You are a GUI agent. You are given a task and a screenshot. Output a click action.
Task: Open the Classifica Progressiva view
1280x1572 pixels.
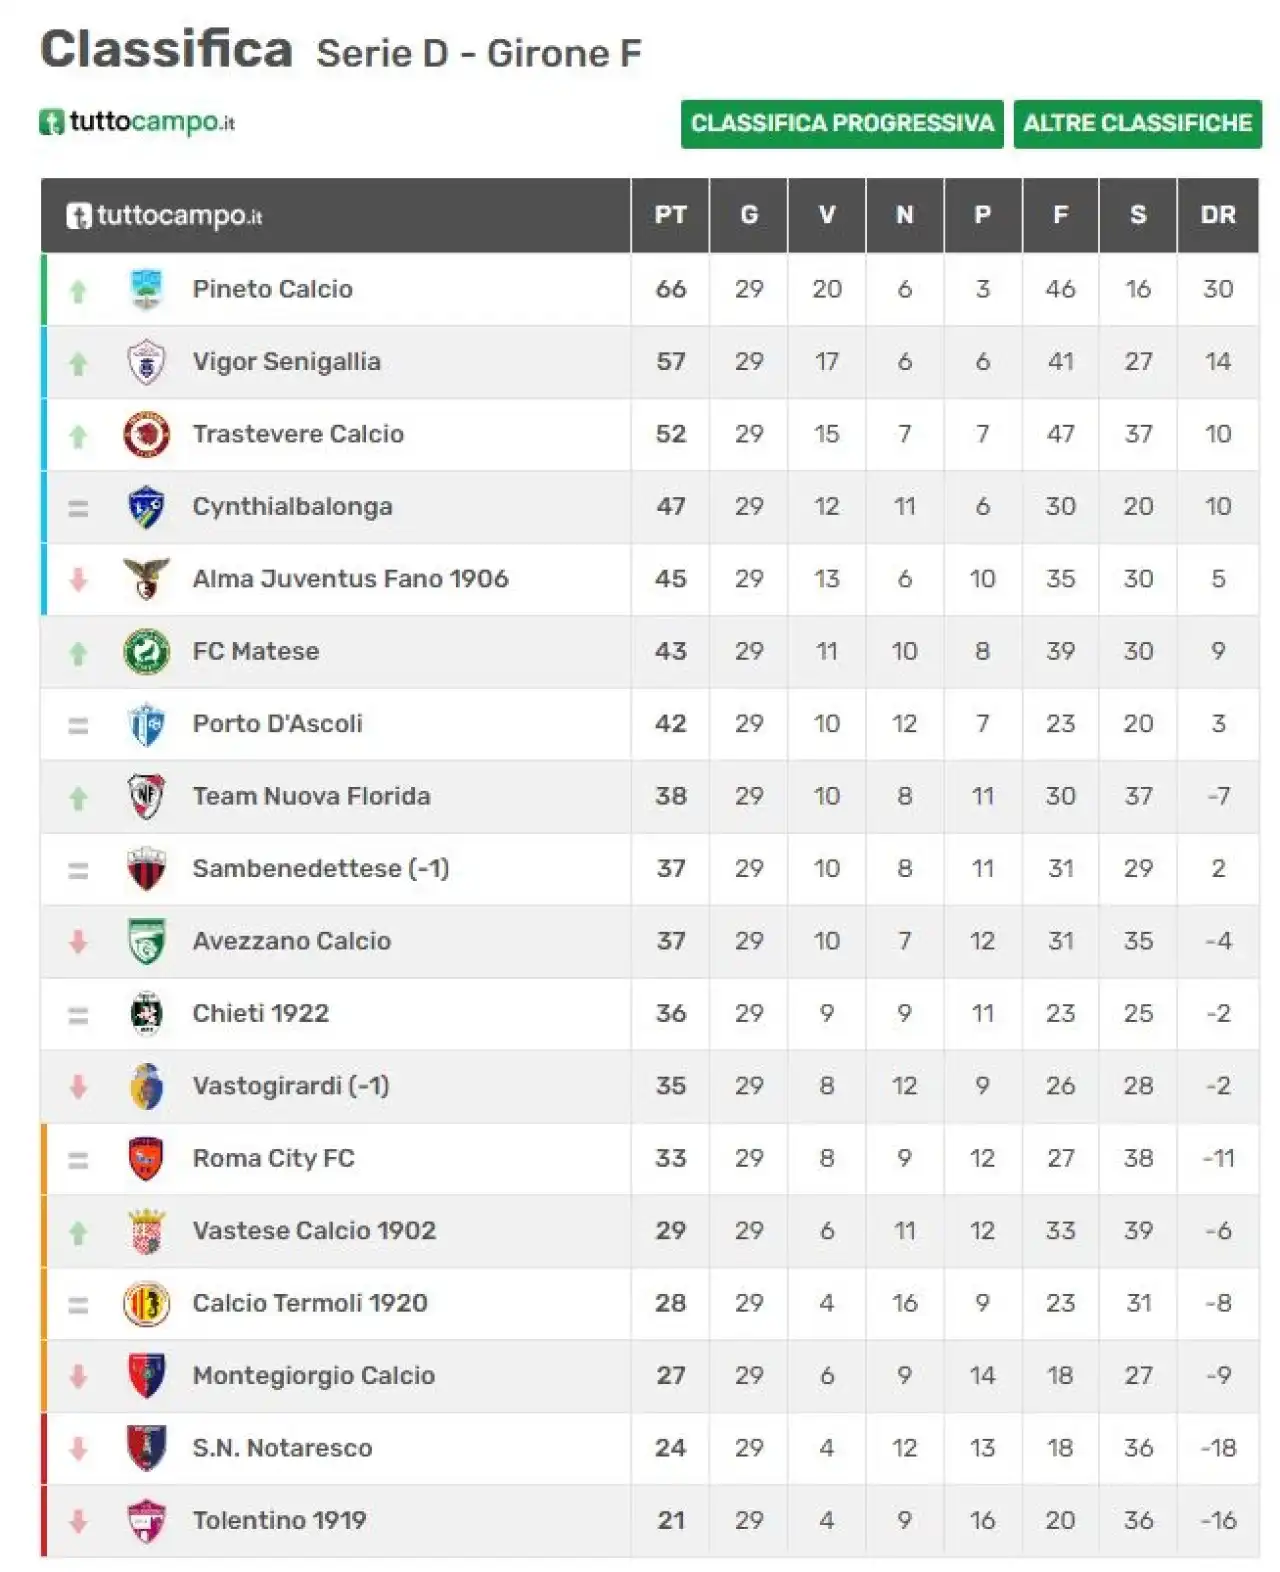(x=842, y=124)
